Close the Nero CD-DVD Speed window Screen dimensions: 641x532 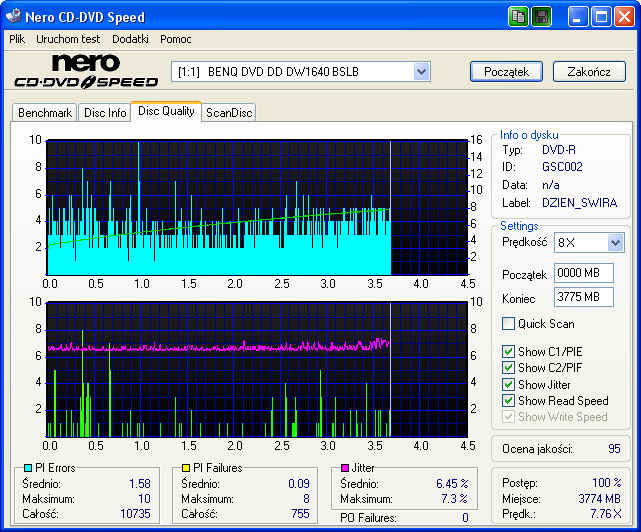[625, 17]
